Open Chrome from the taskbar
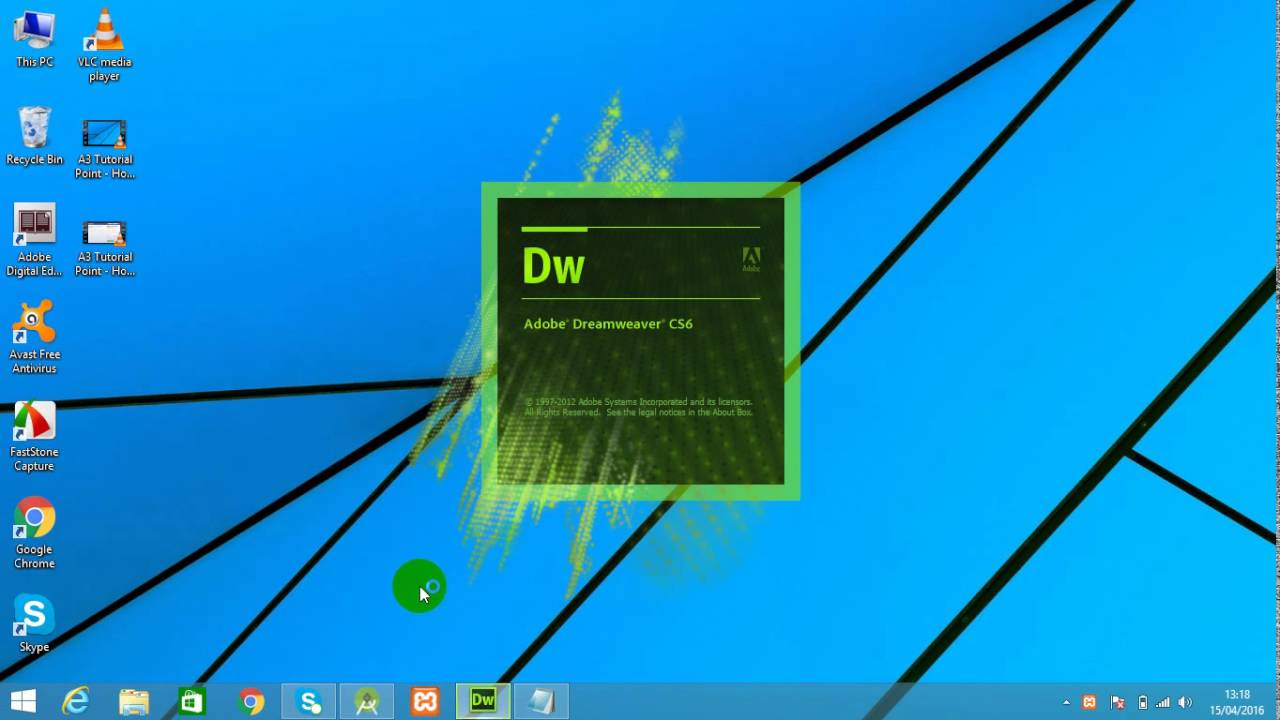This screenshot has width=1280, height=720. pos(251,701)
